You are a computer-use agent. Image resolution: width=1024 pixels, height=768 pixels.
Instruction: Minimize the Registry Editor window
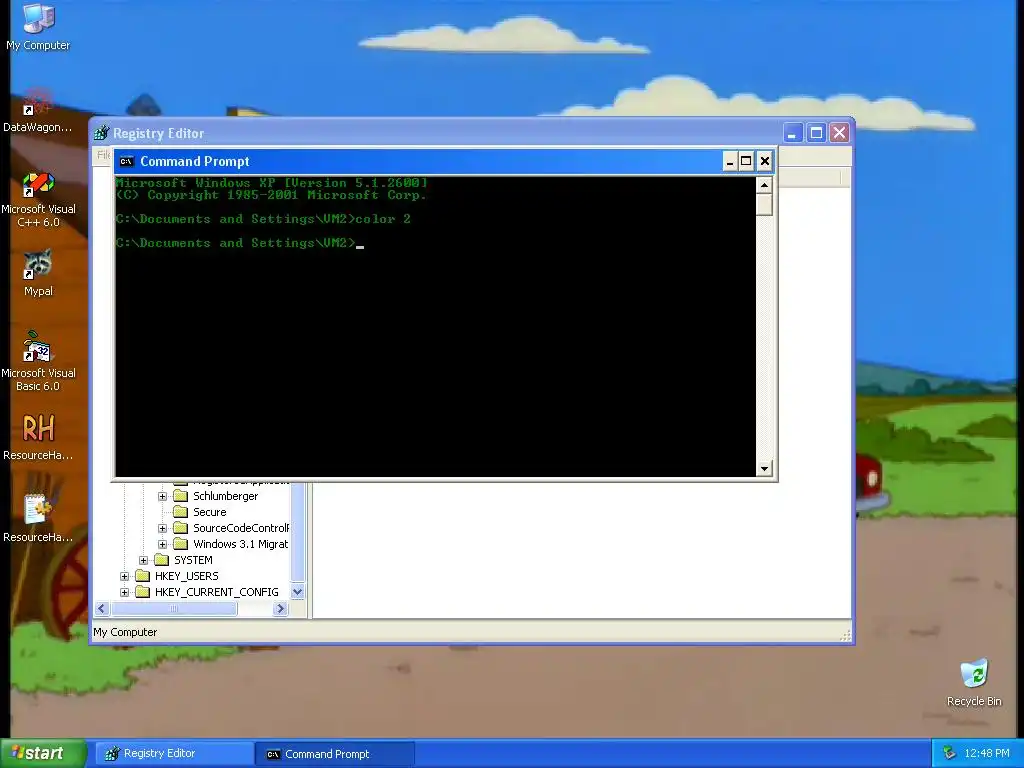793,133
